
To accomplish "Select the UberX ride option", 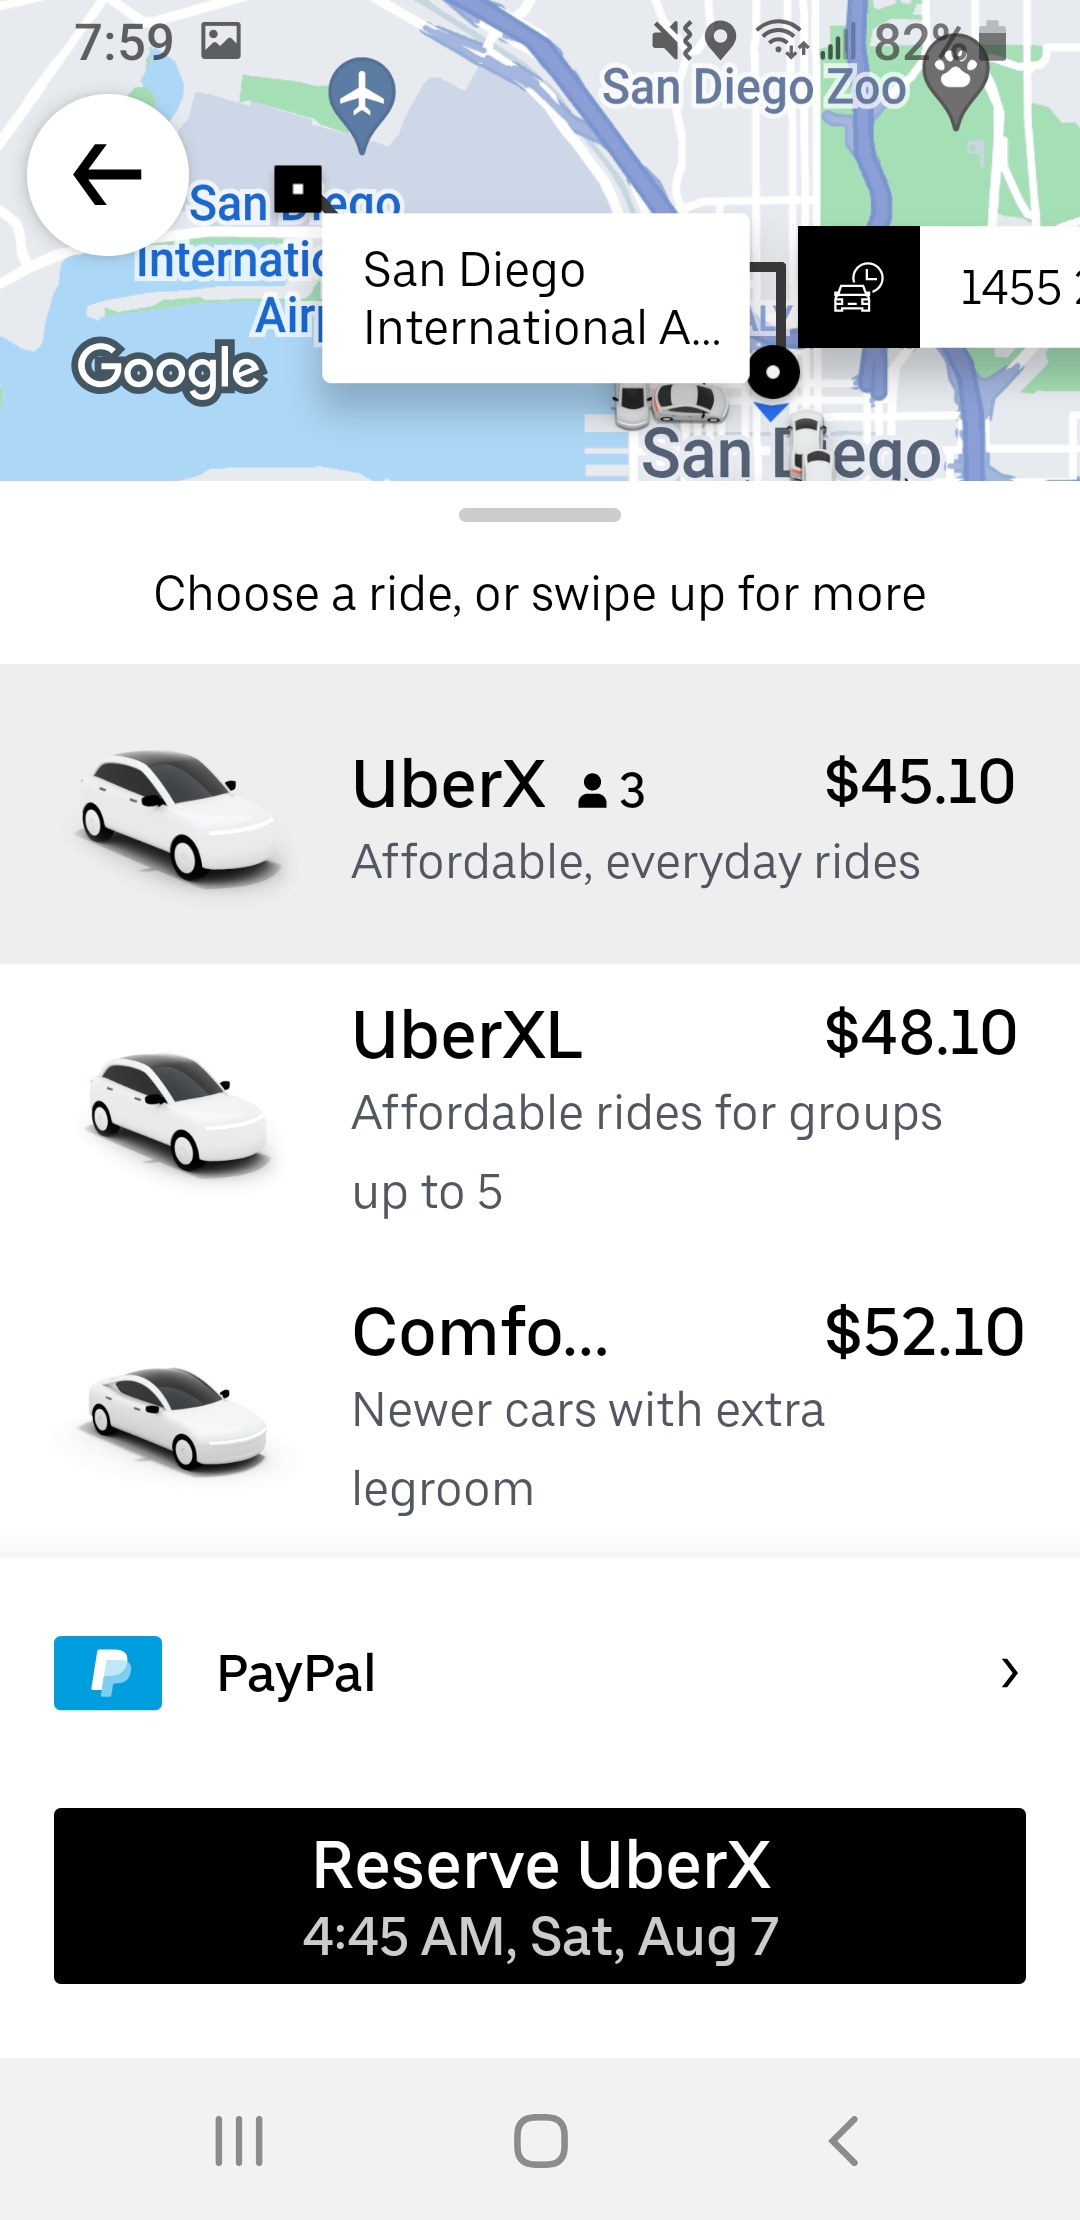I will pos(640,815).
